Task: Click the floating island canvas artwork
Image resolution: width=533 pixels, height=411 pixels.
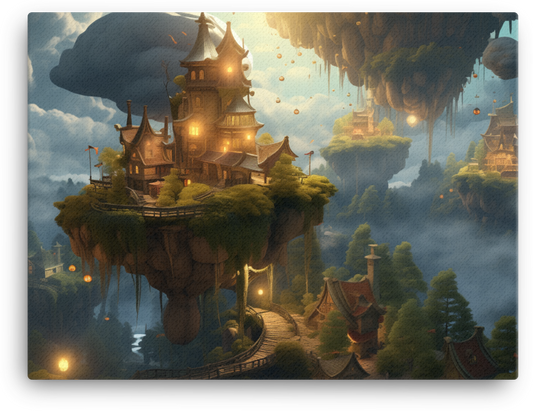Action: point(273,196)
